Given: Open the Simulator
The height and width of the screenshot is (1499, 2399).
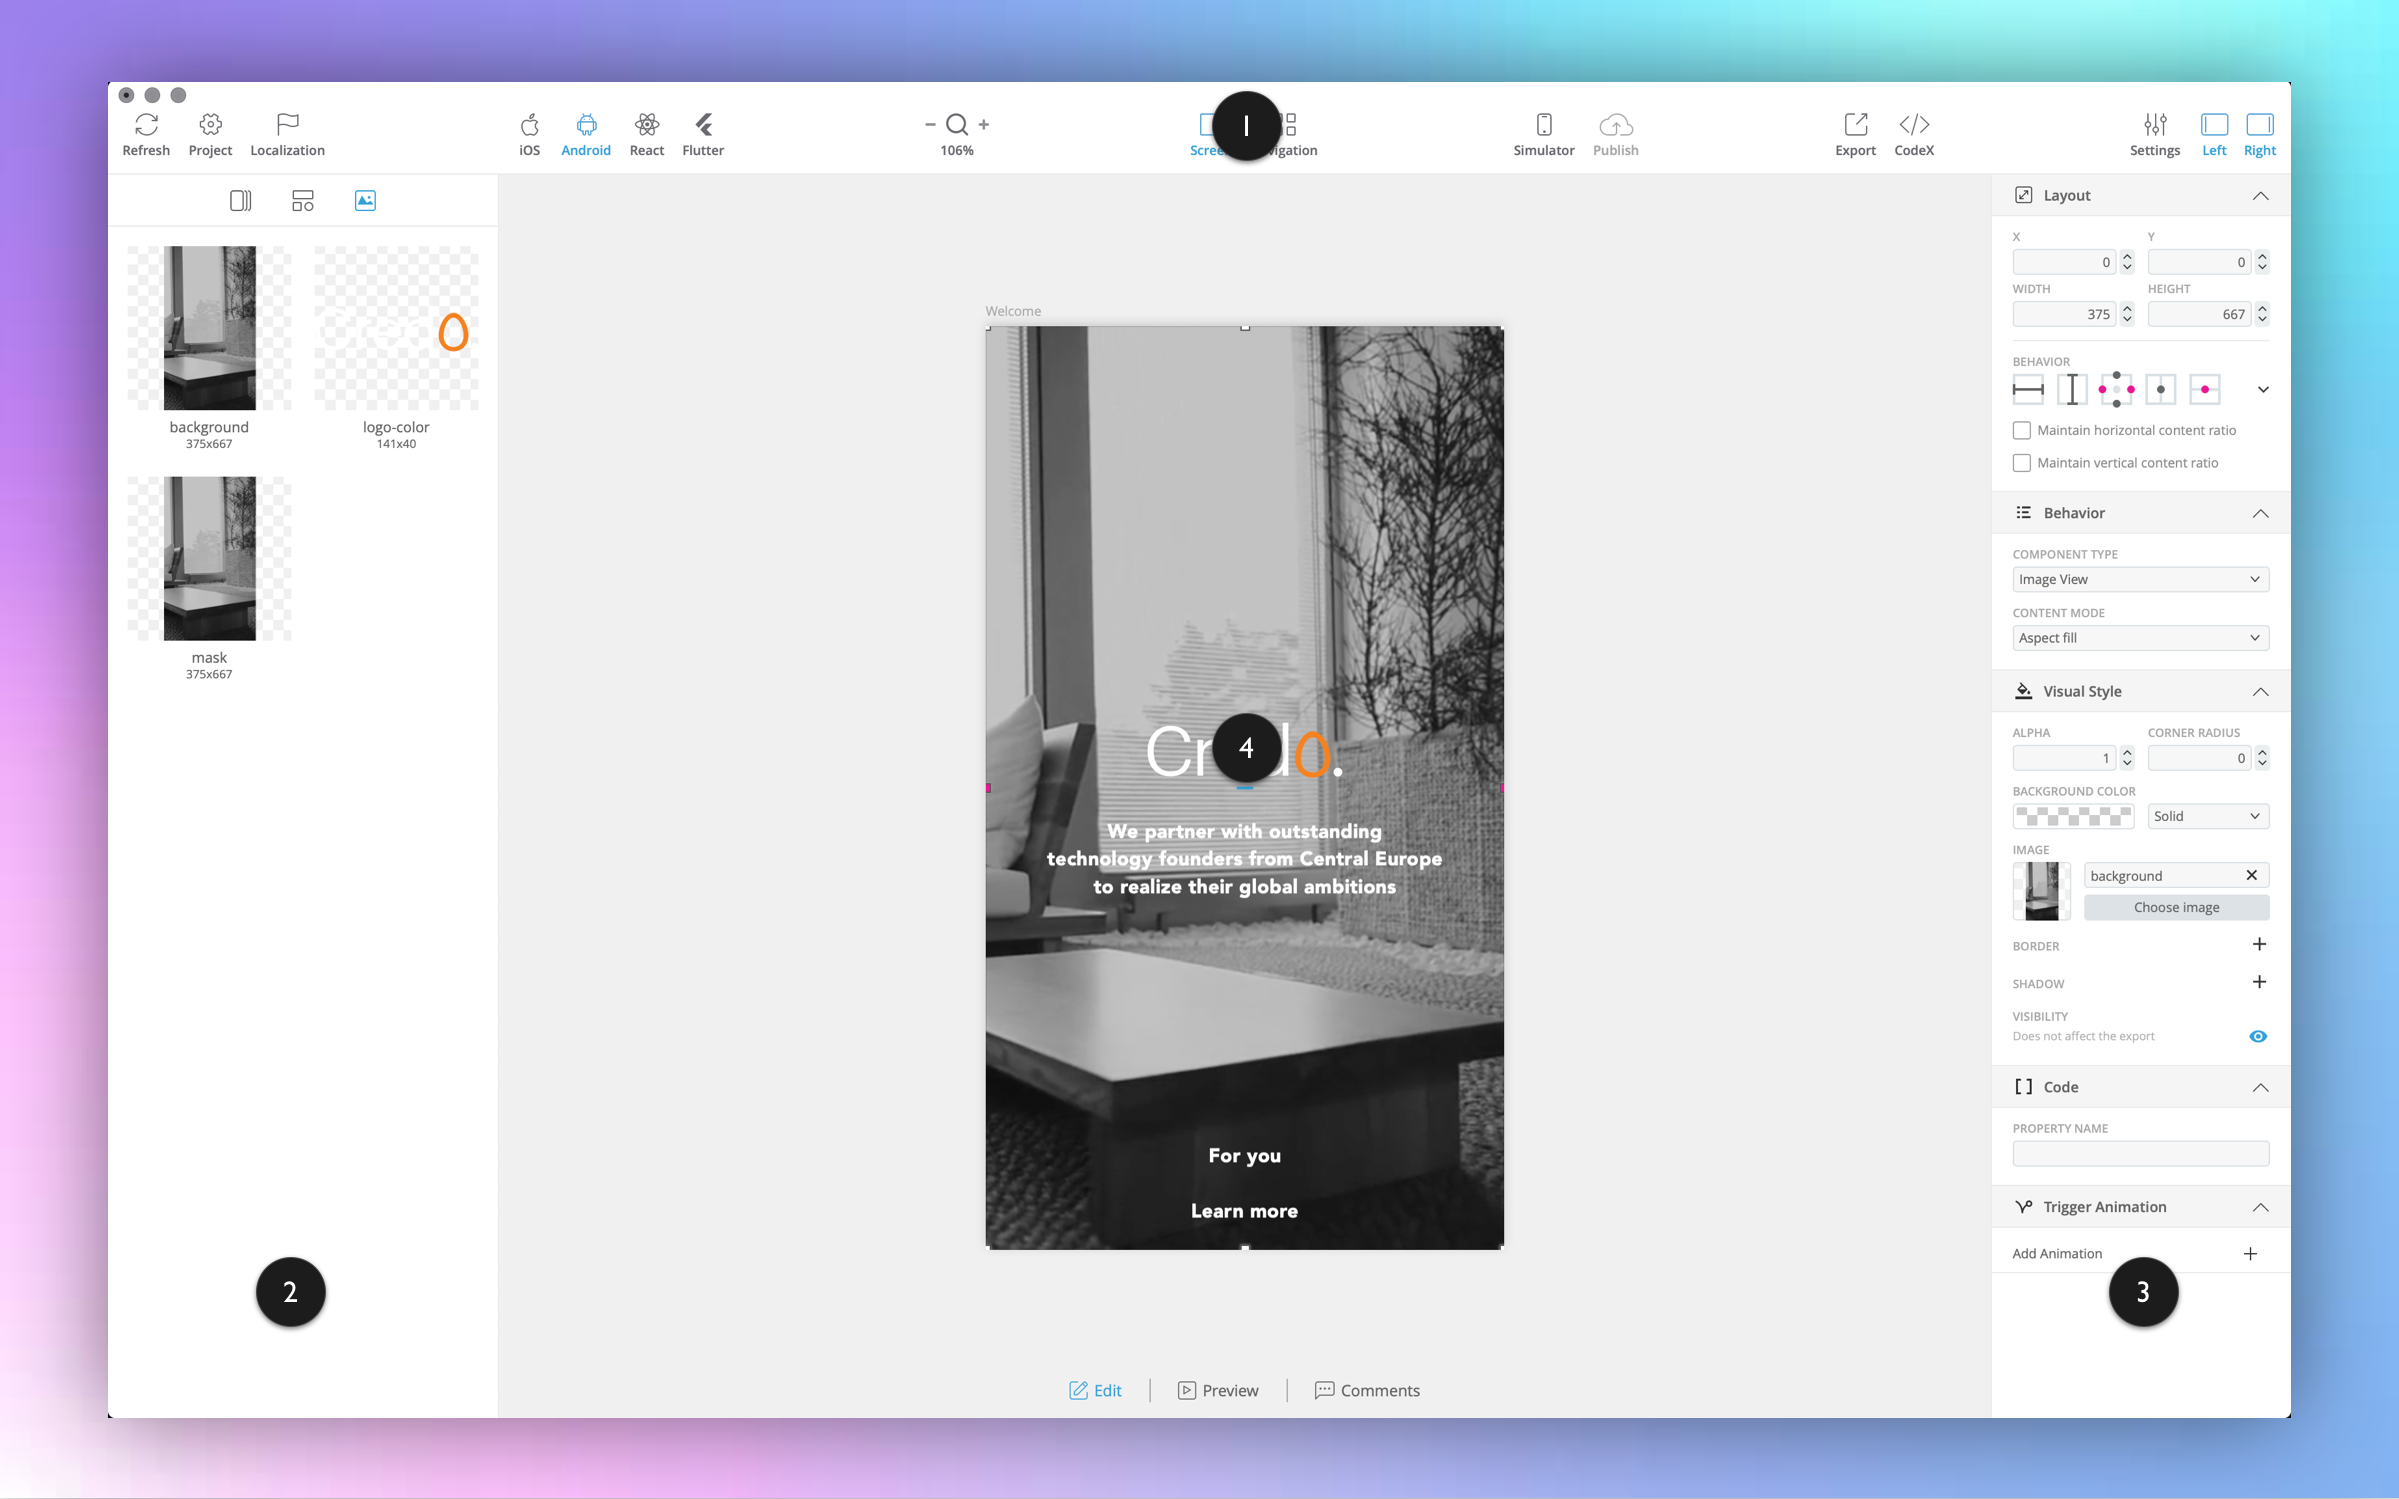Looking at the screenshot, I should point(1543,125).
